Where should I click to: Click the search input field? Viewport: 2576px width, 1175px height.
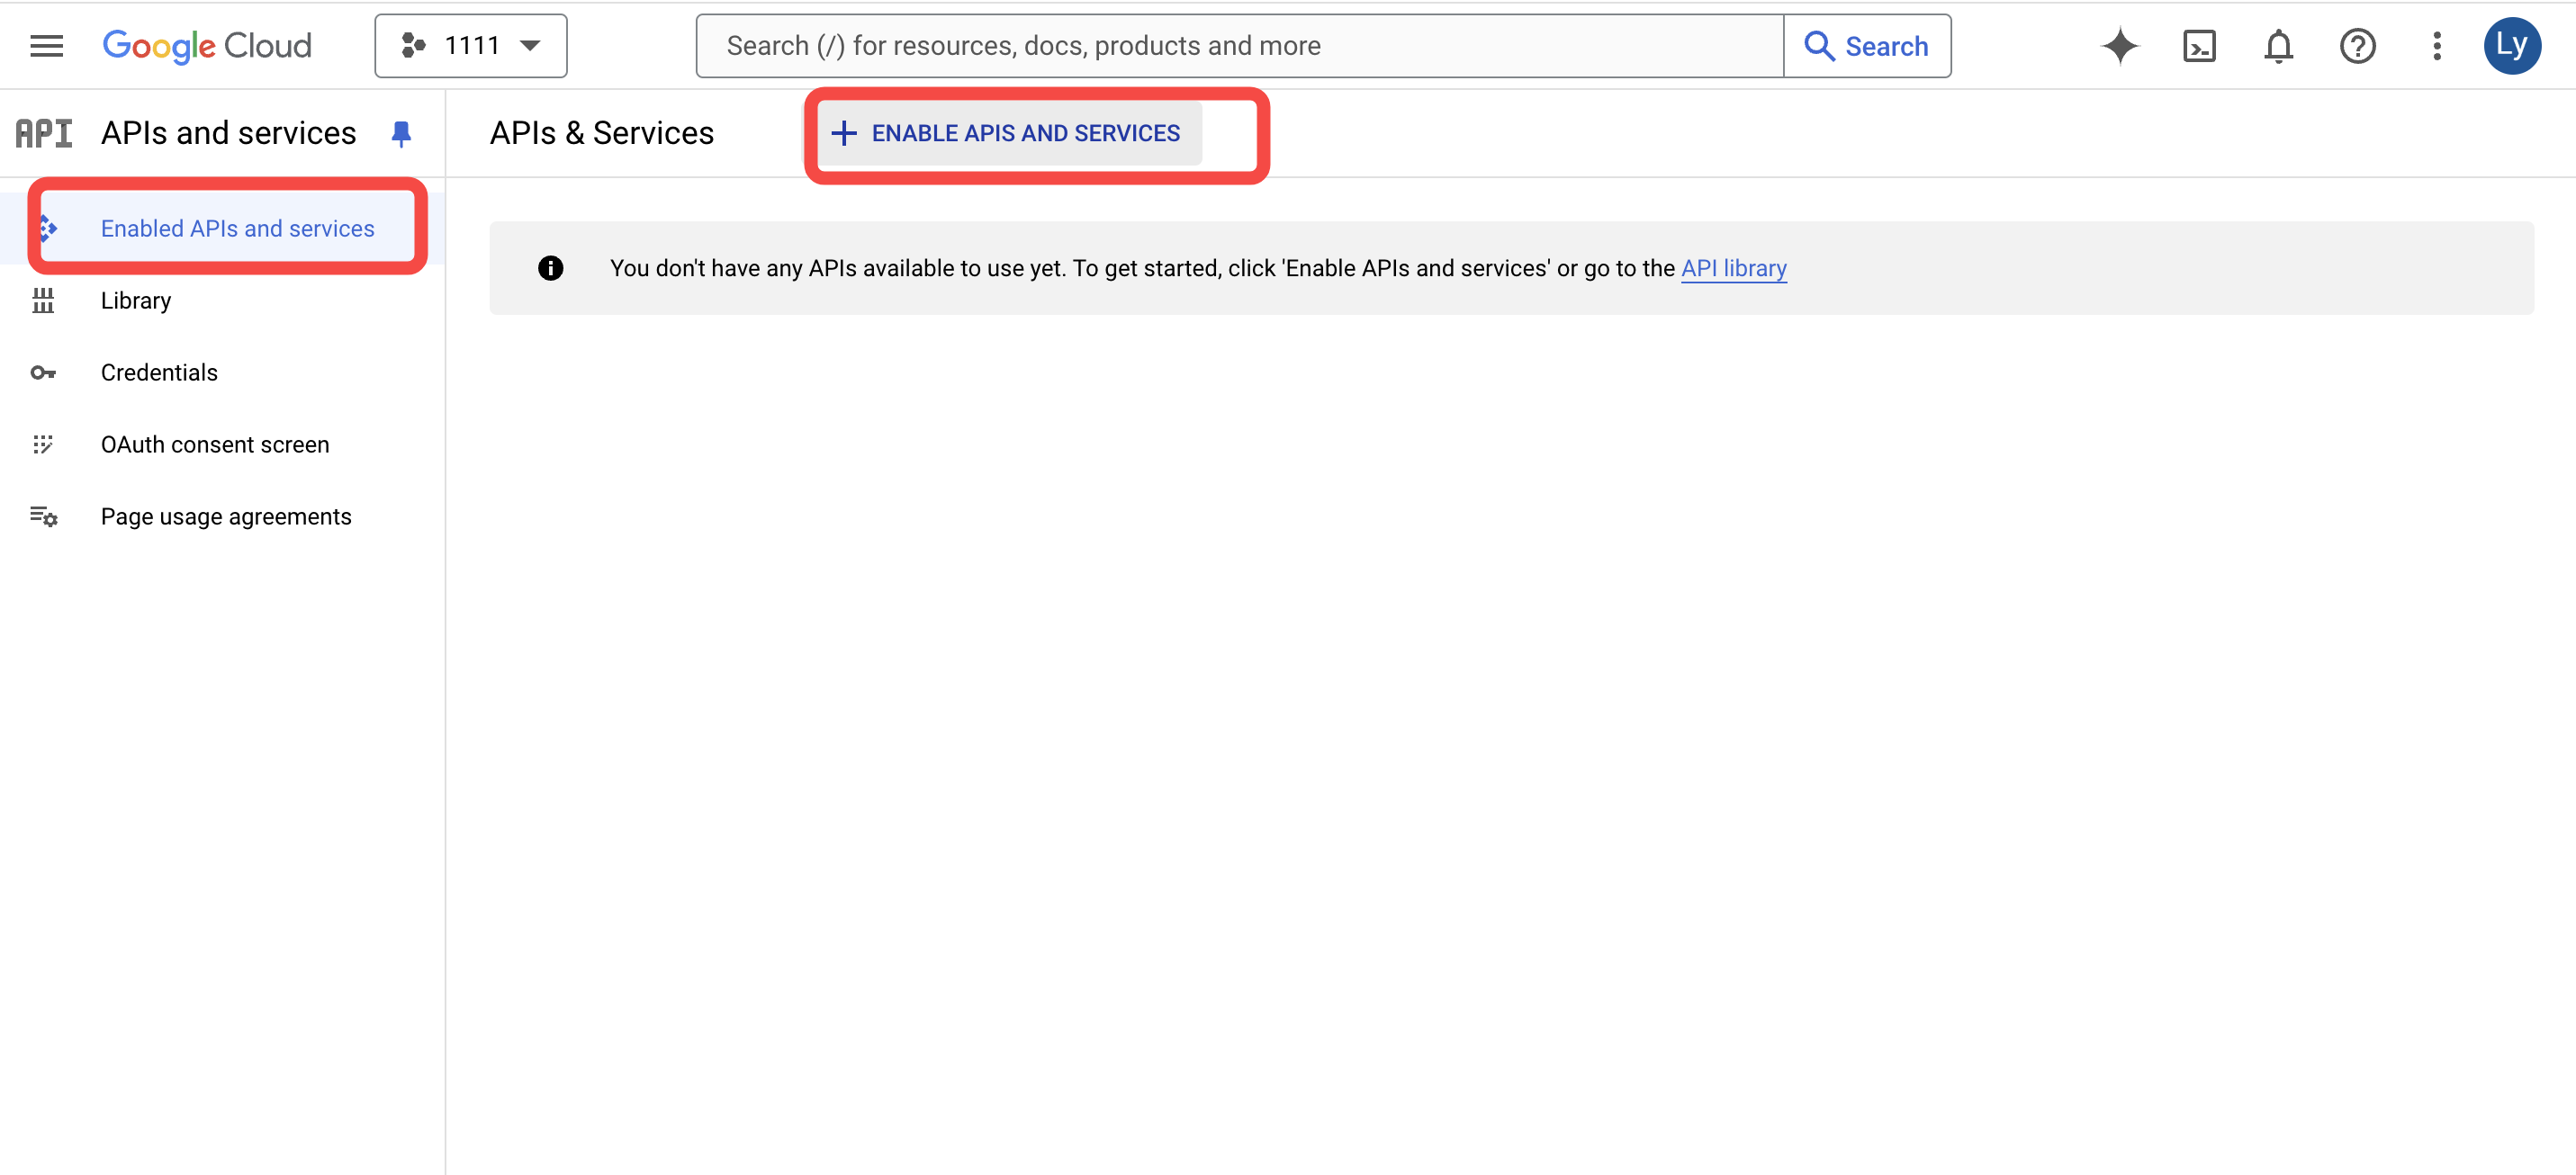1239,46
